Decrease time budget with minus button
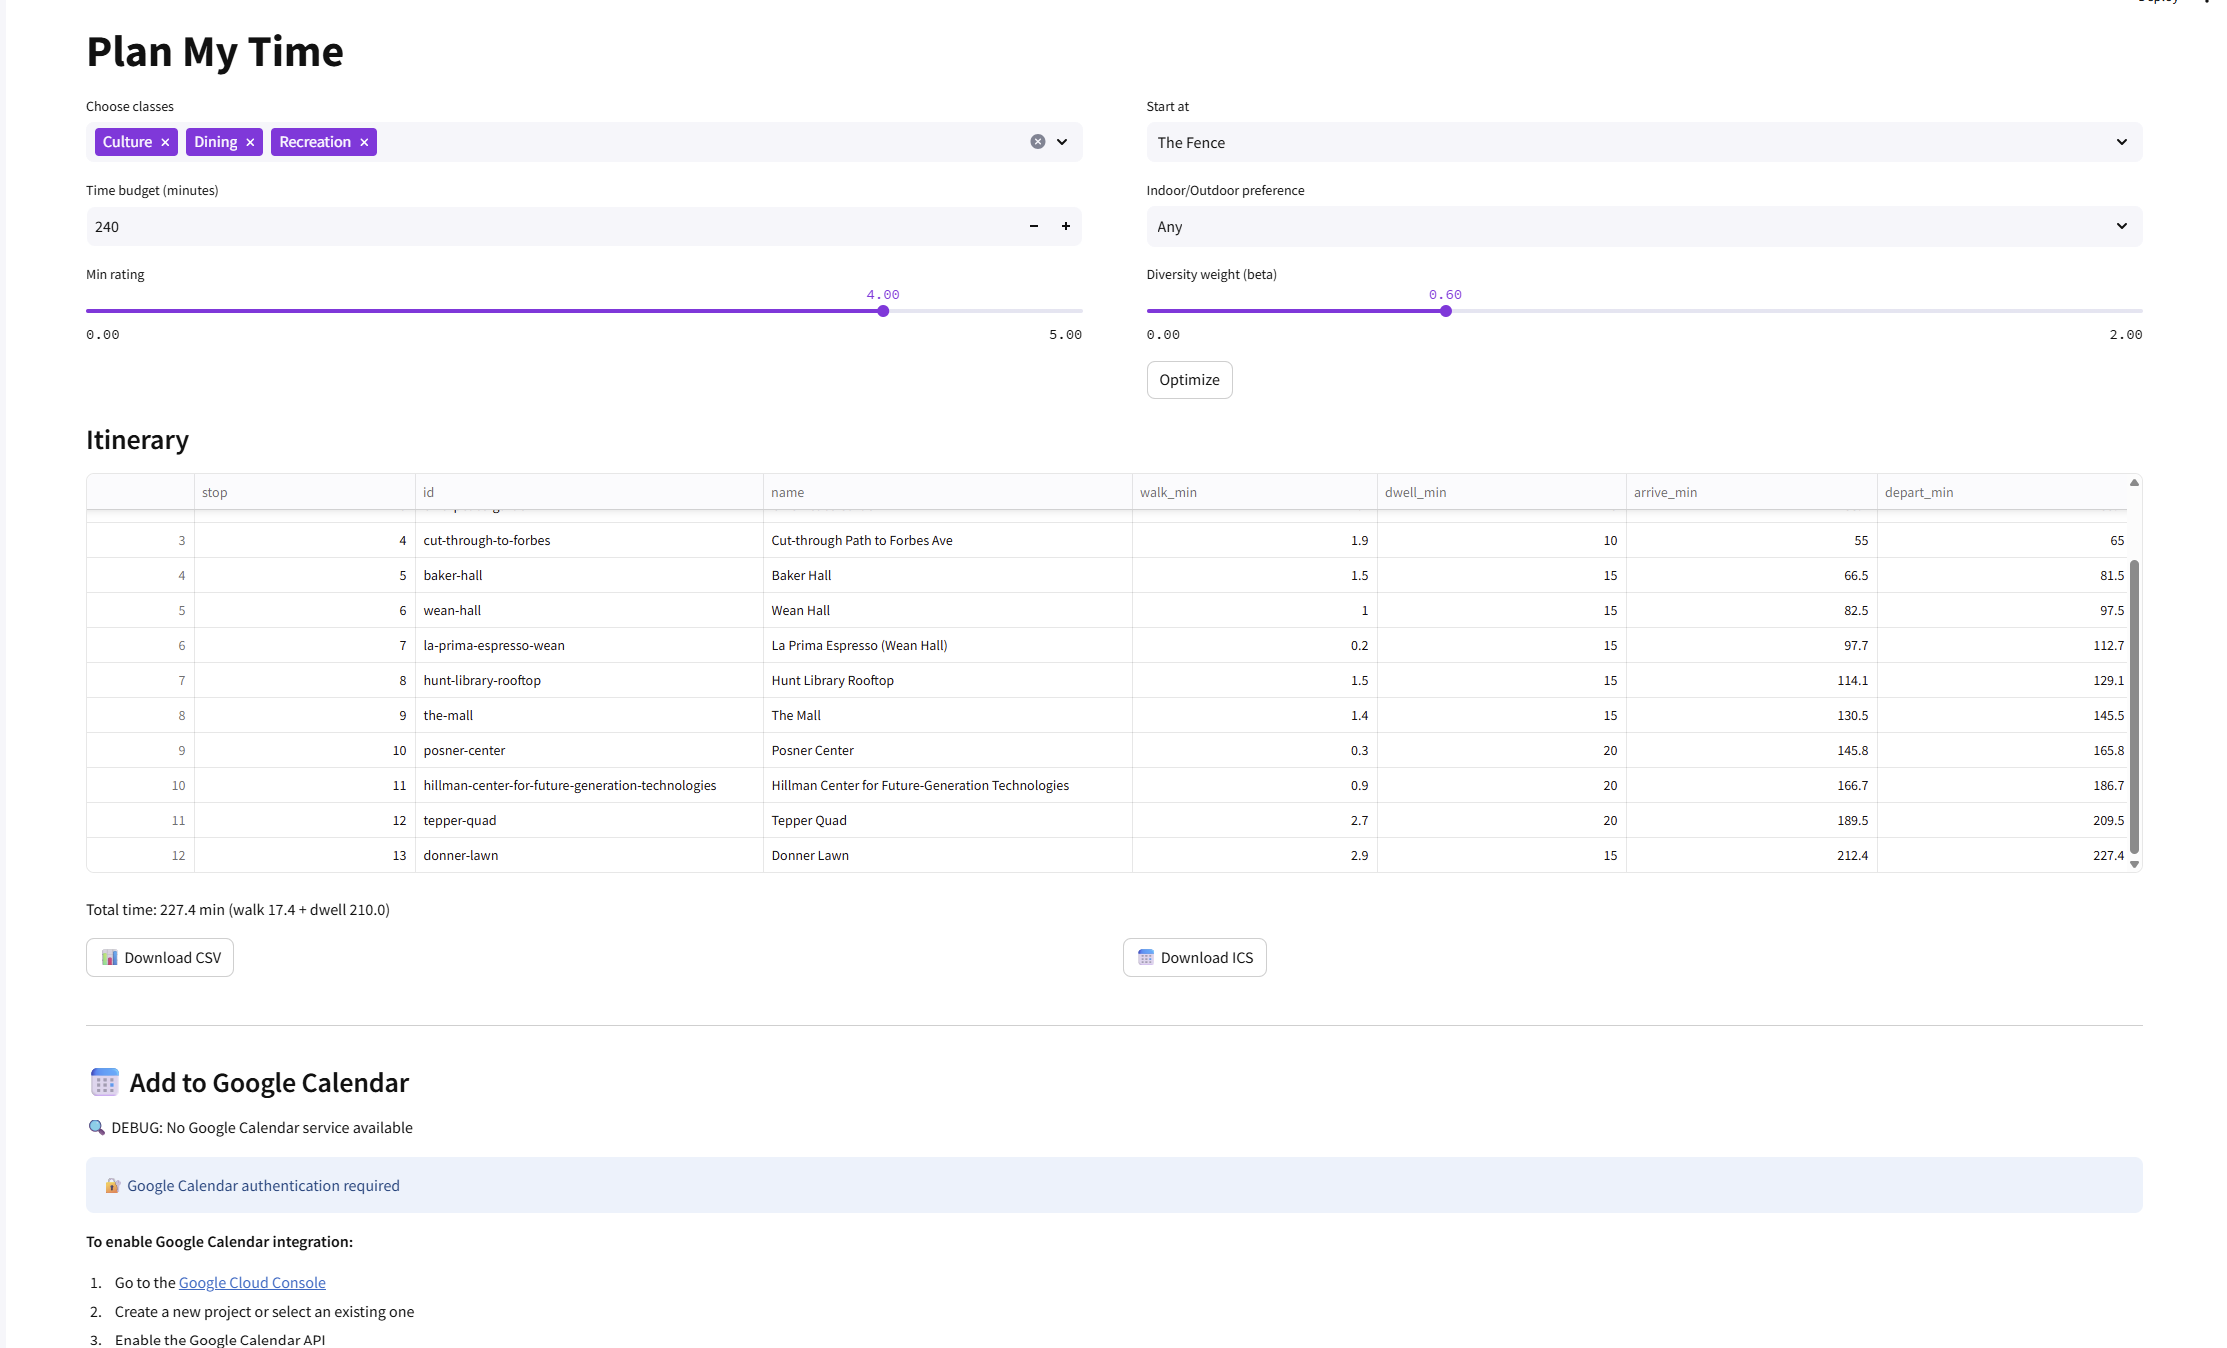 (1033, 226)
